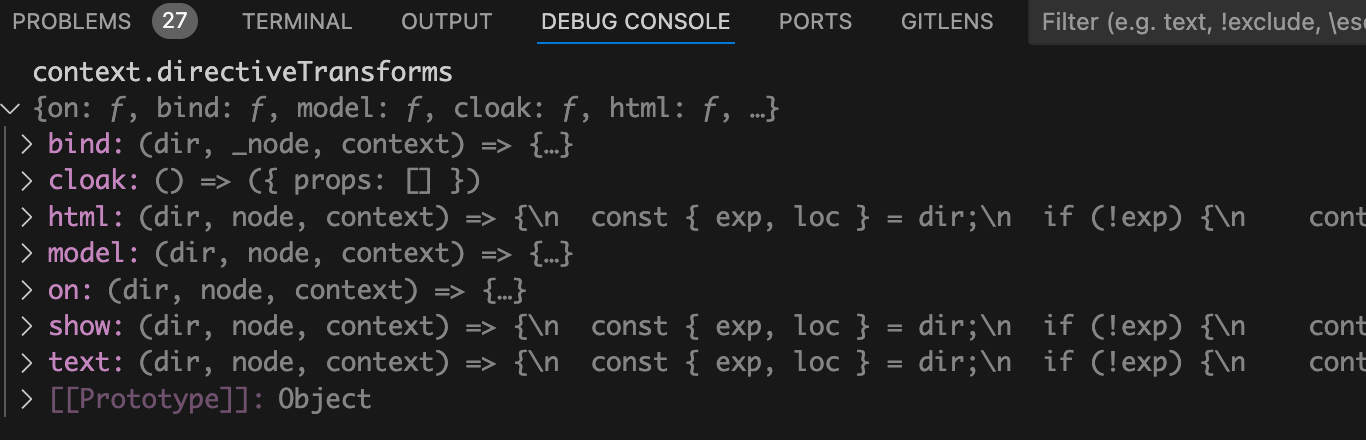The height and width of the screenshot is (440, 1366).
Task: Switch to the TERMINAL tab
Action: (x=297, y=21)
